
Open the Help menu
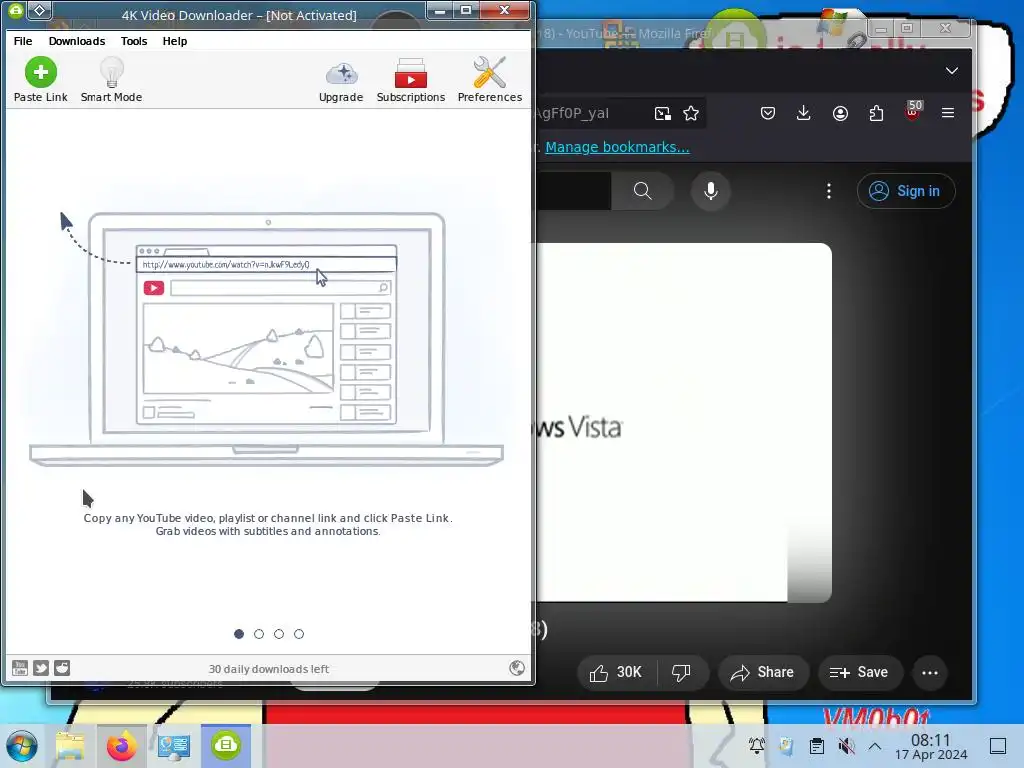coord(174,40)
